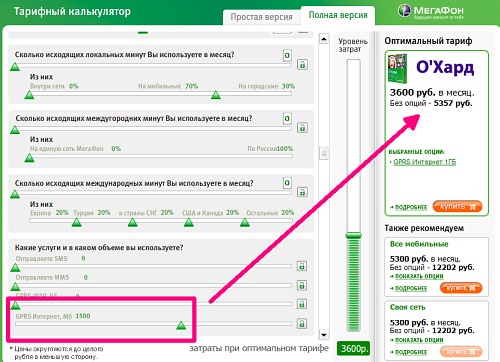500x362 pixels.
Task: Click scrollbar up arrow
Action: (324, 39)
